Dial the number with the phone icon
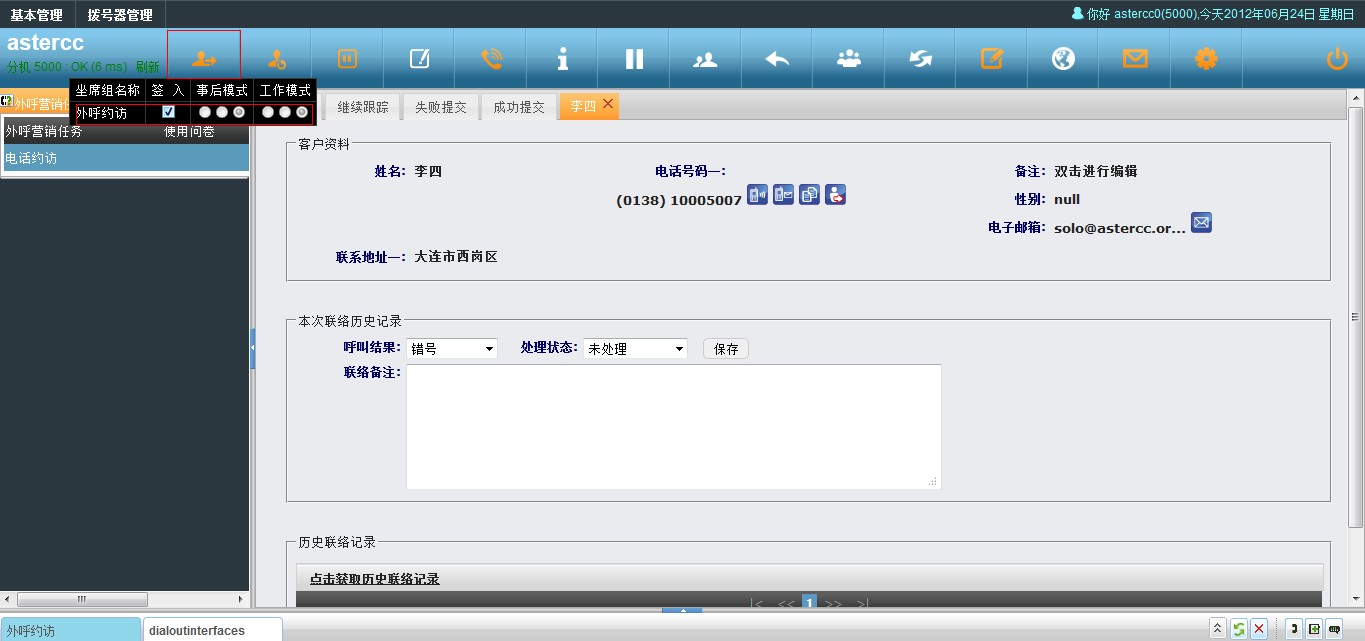 click(x=758, y=195)
